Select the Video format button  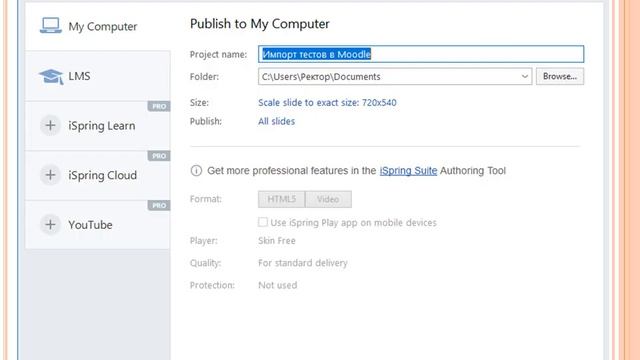(x=328, y=199)
